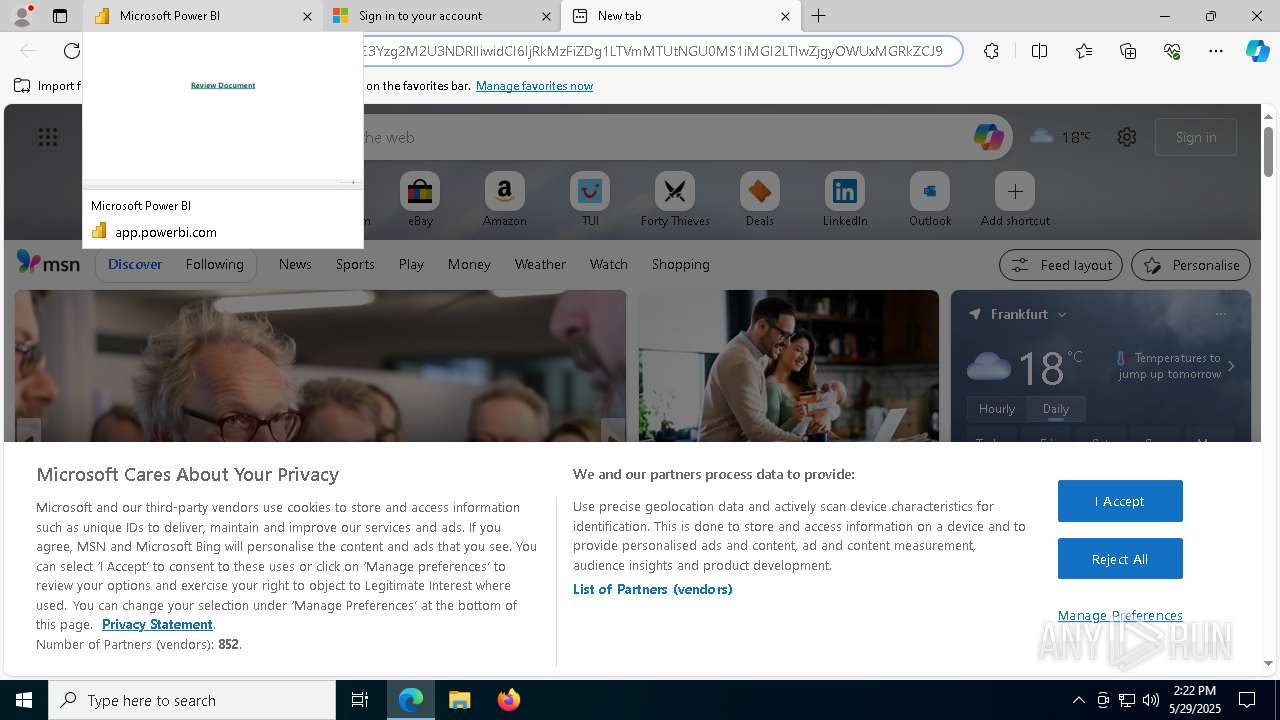The width and height of the screenshot is (1280, 720).
Task: Open the LinkedIn shortcut tile
Action: point(845,199)
